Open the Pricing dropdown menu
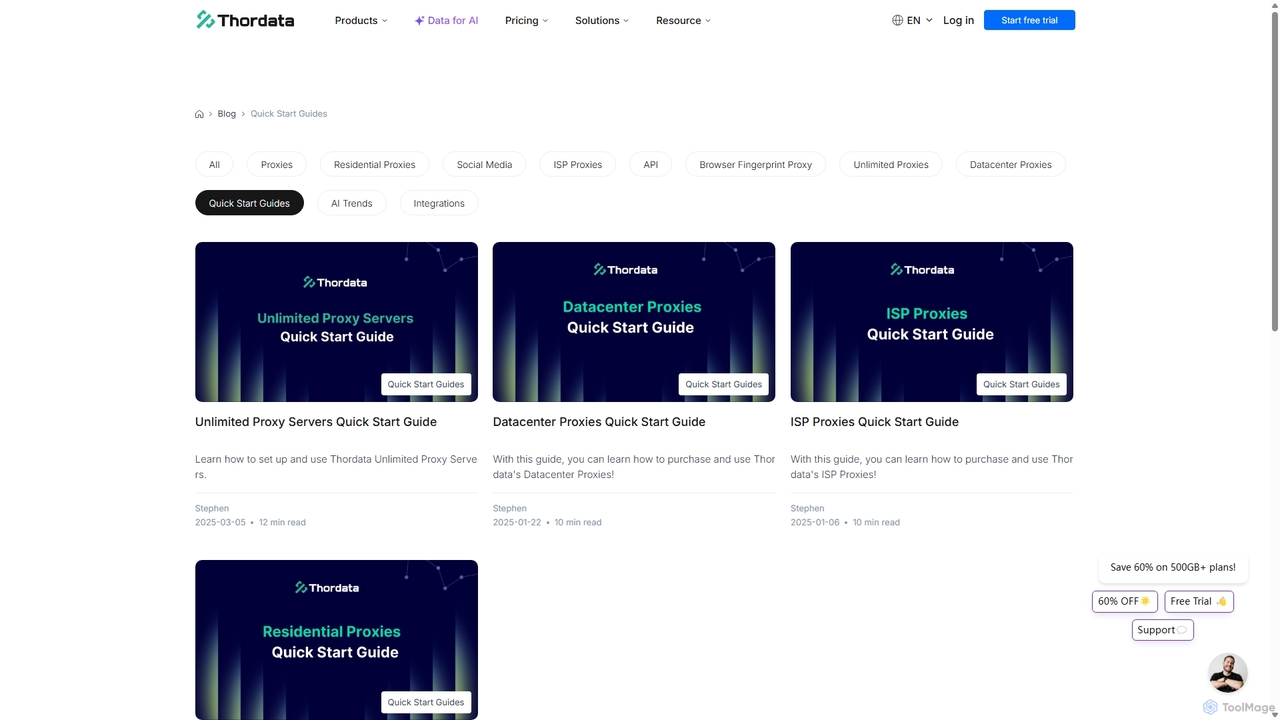 [526, 20]
